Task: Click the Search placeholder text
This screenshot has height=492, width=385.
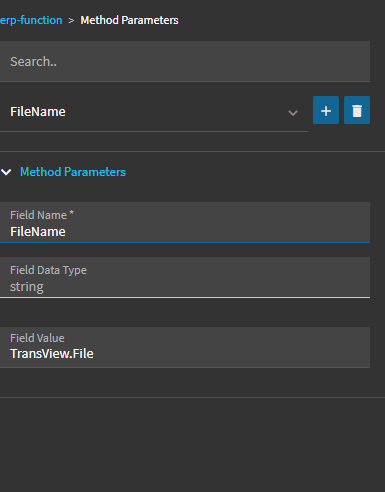Action: [33, 62]
